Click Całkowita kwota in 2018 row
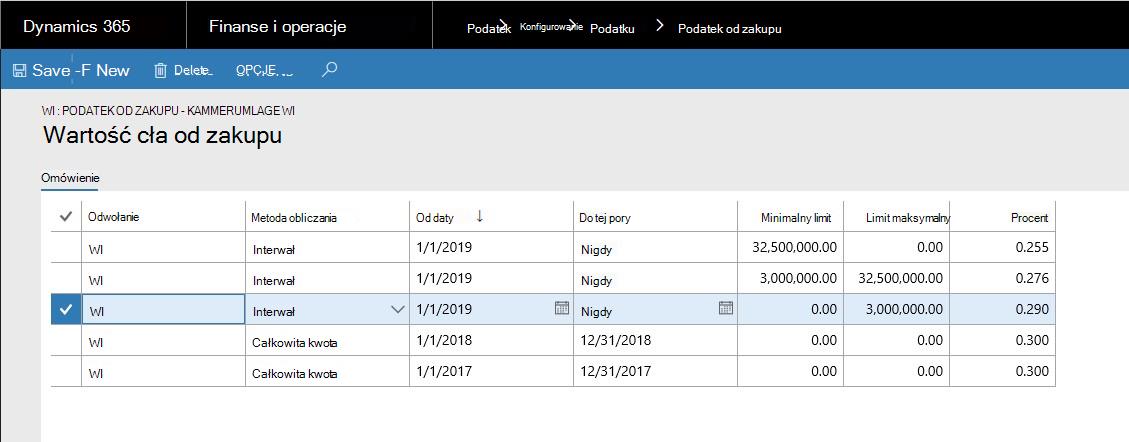The height and width of the screenshot is (442, 1129). pyautogui.click(x=294, y=343)
